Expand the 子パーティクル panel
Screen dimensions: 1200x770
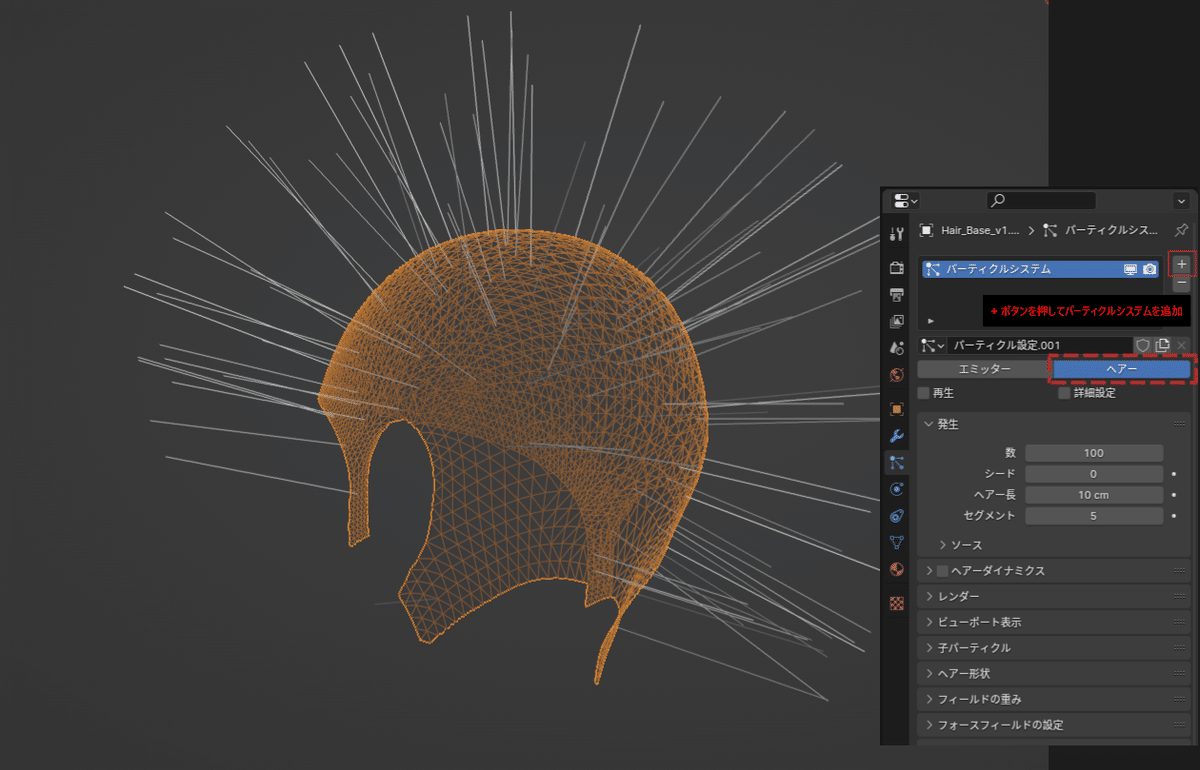tap(928, 648)
